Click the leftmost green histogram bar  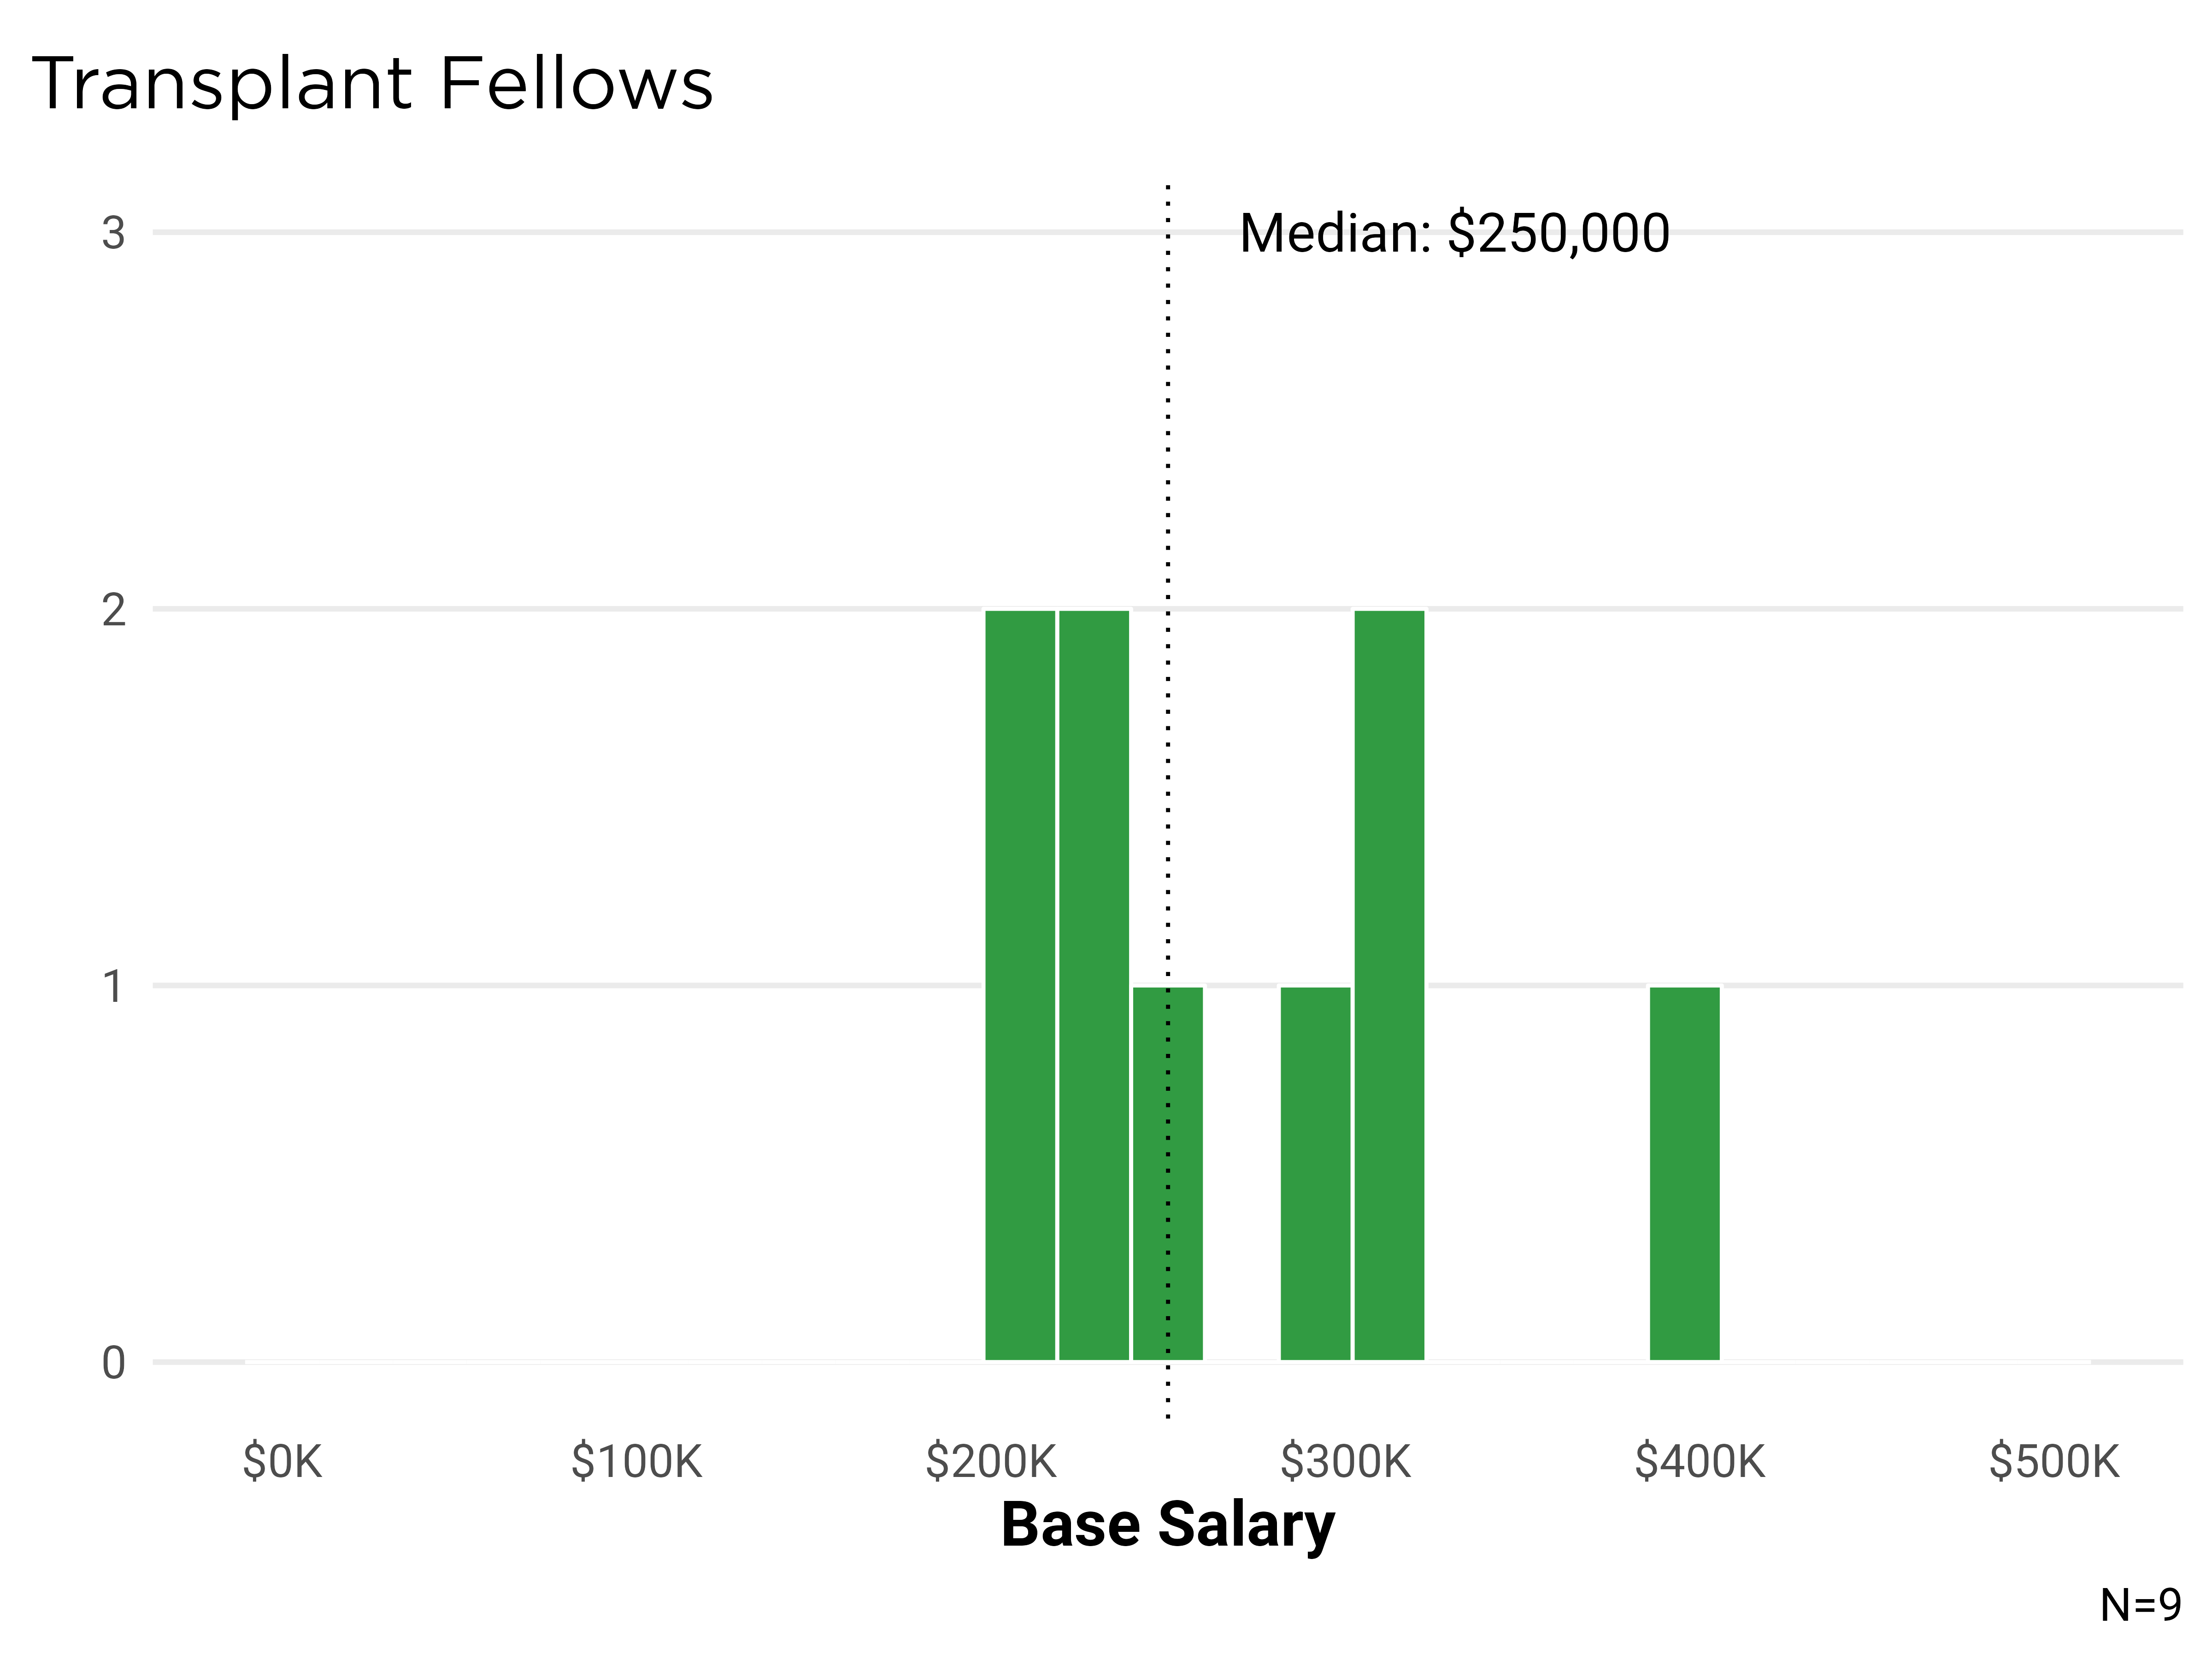coord(1020,985)
